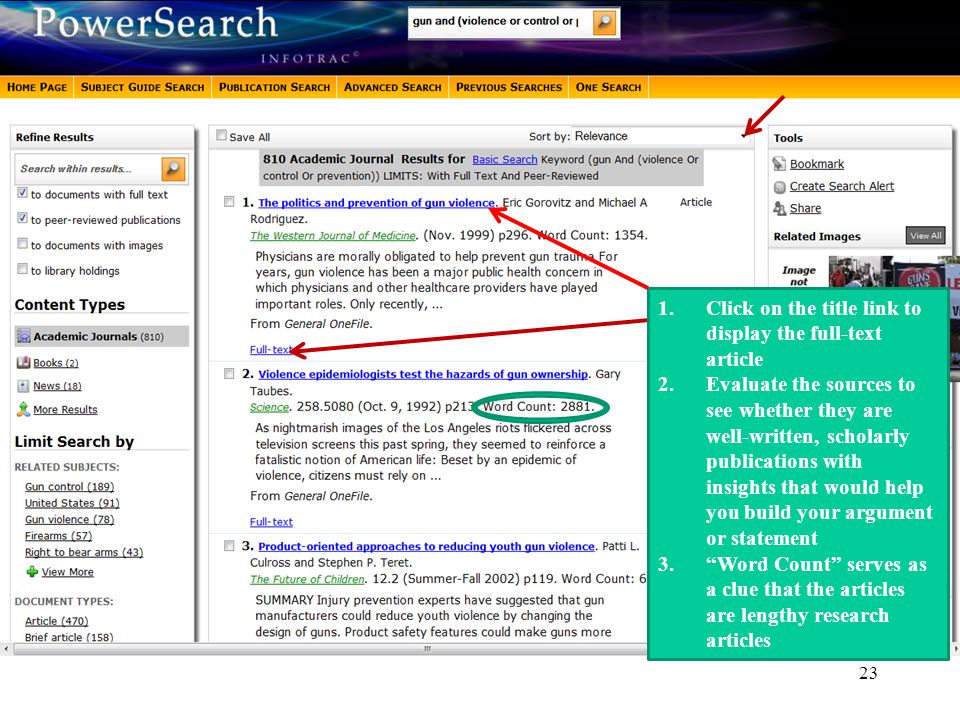
Task: Click the main search query input field
Action: (500, 21)
